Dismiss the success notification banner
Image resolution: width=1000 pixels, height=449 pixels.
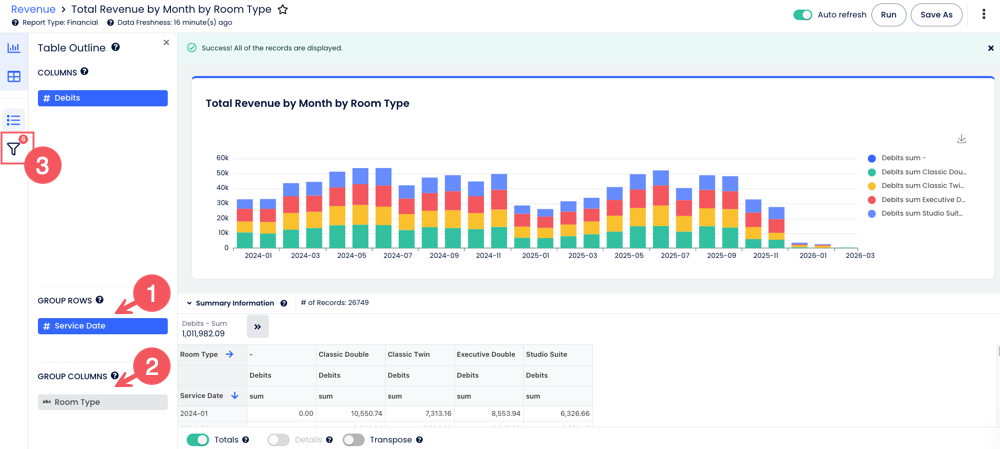pos(990,48)
